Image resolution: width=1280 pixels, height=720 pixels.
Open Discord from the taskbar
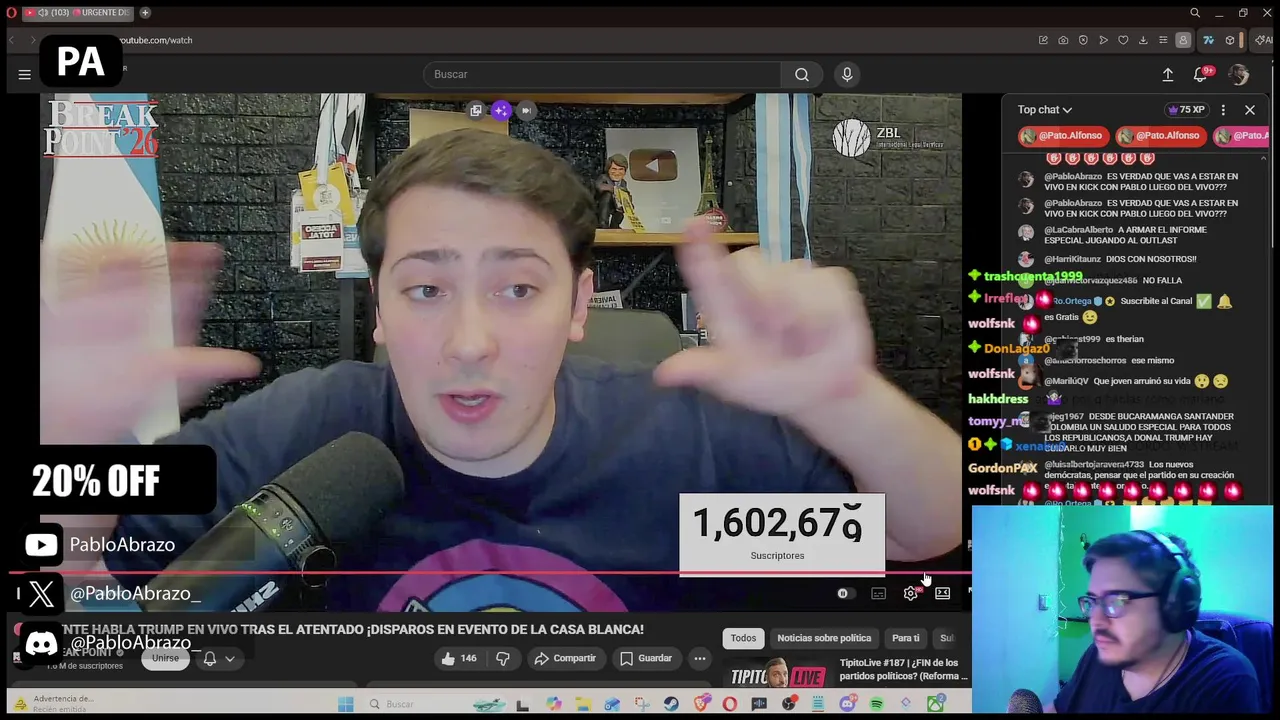coord(847,704)
